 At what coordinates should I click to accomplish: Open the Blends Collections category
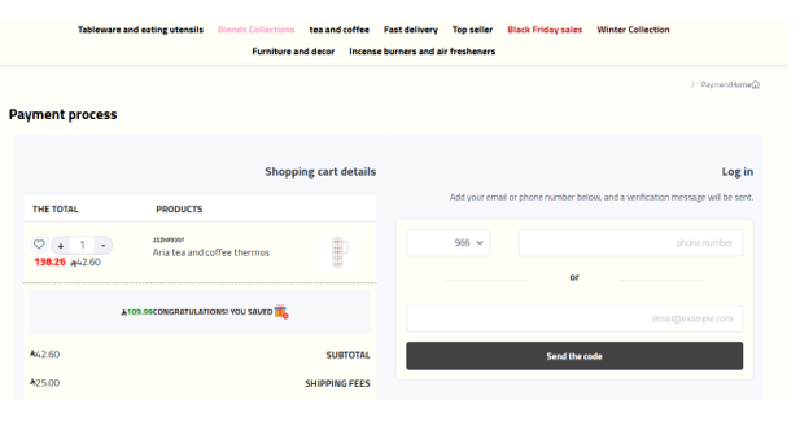[256, 30]
